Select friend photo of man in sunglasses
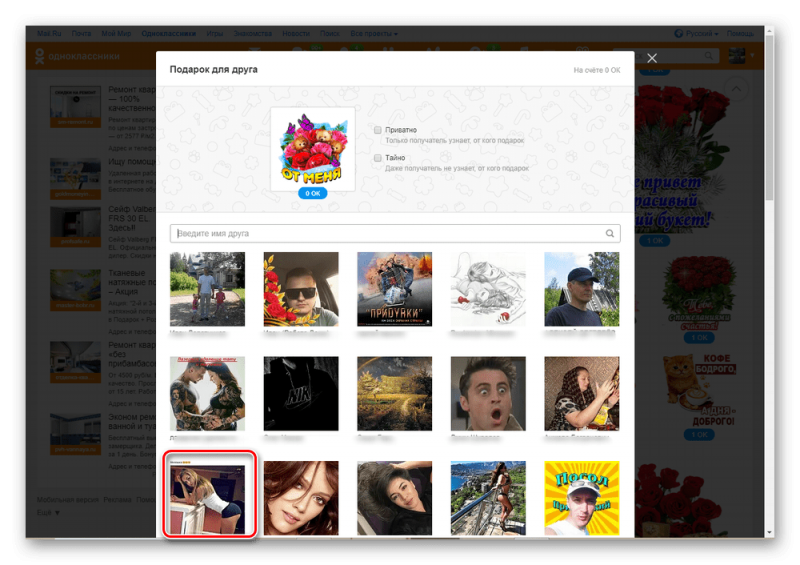 (301, 289)
